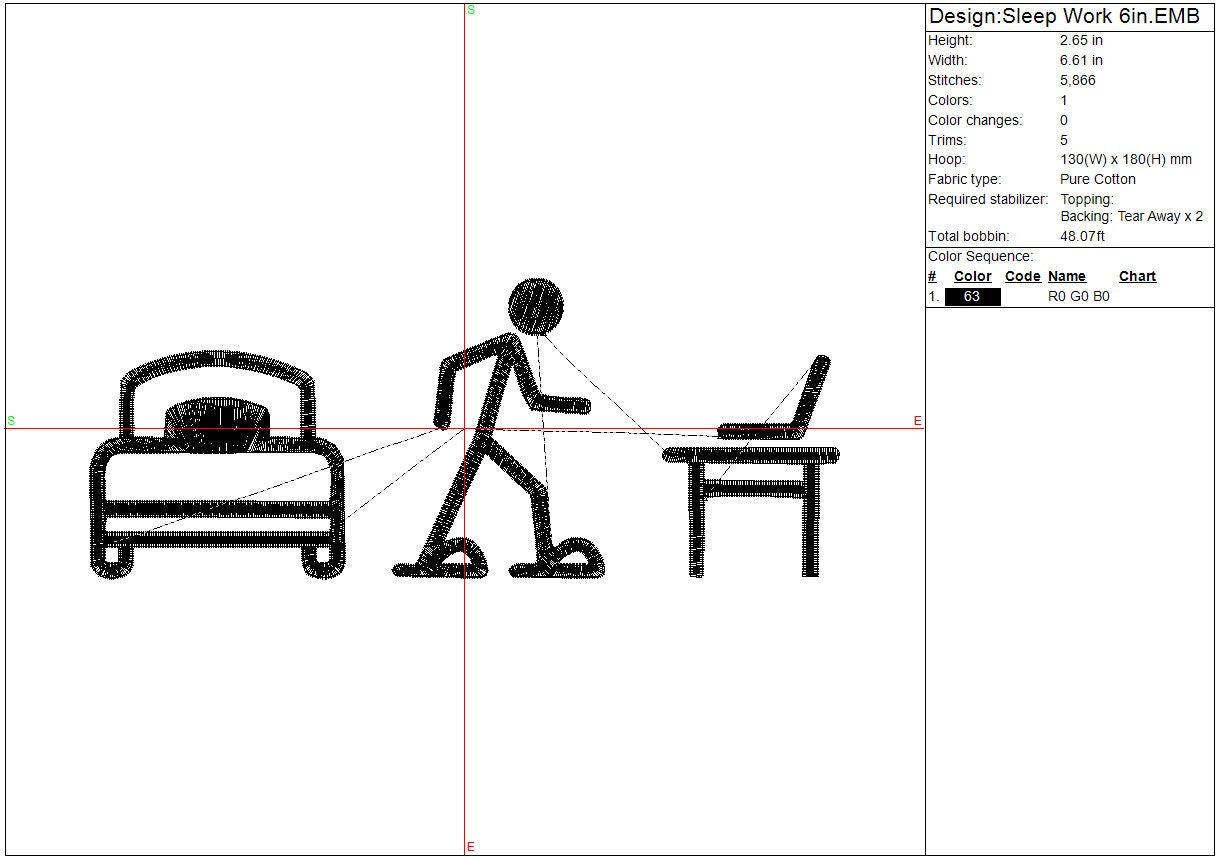Click the green S marker at top edge
Image resolution: width=1219 pixels, height=859 pixels.
(x=470, y=9)
